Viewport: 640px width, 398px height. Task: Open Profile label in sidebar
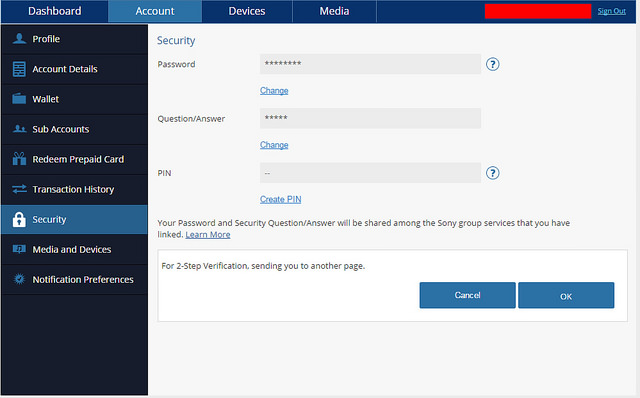46,39
